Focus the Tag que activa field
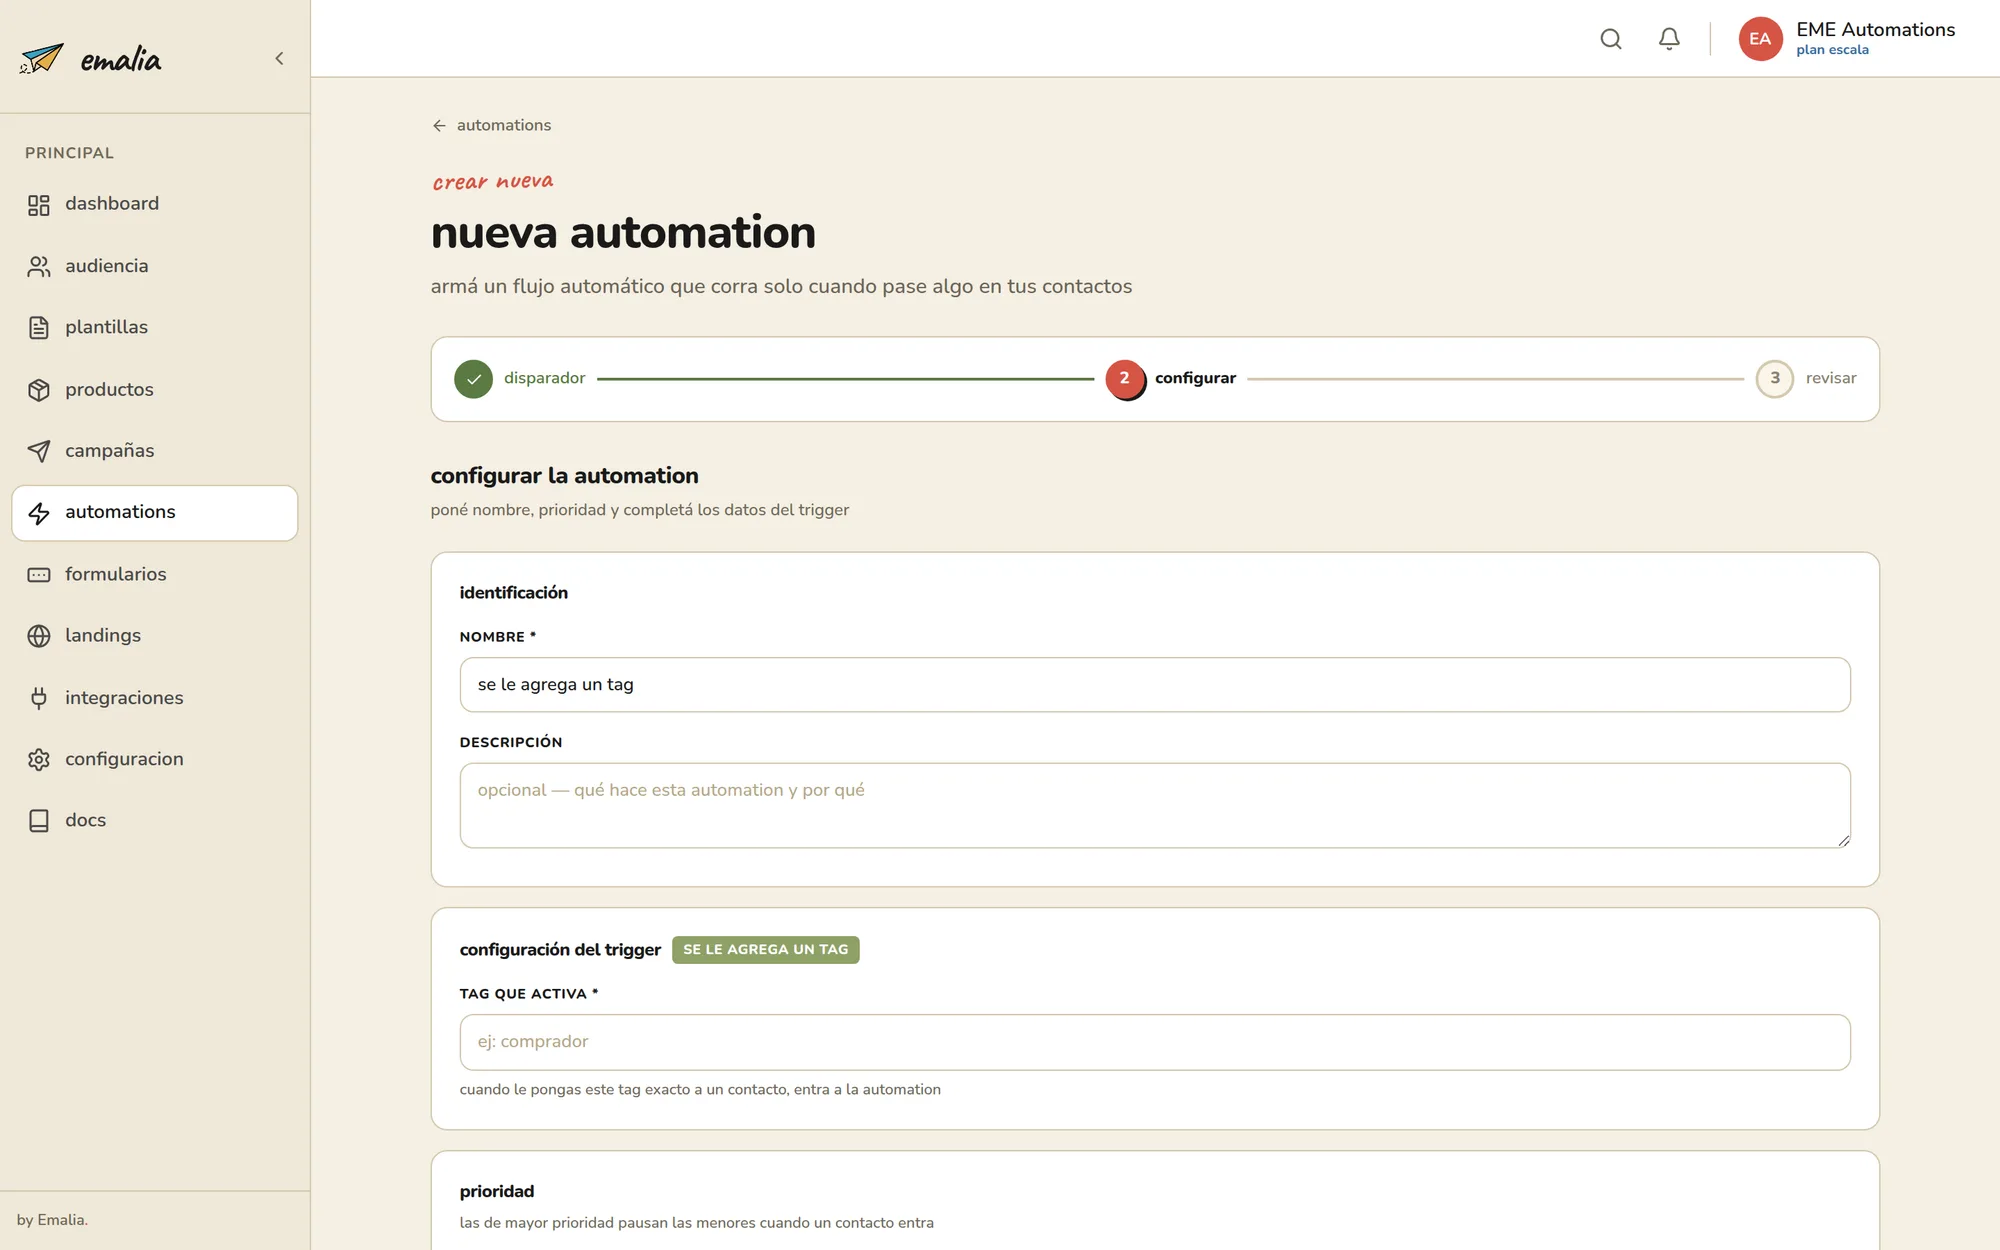2000x1250 pixels. point(1155,1042)
